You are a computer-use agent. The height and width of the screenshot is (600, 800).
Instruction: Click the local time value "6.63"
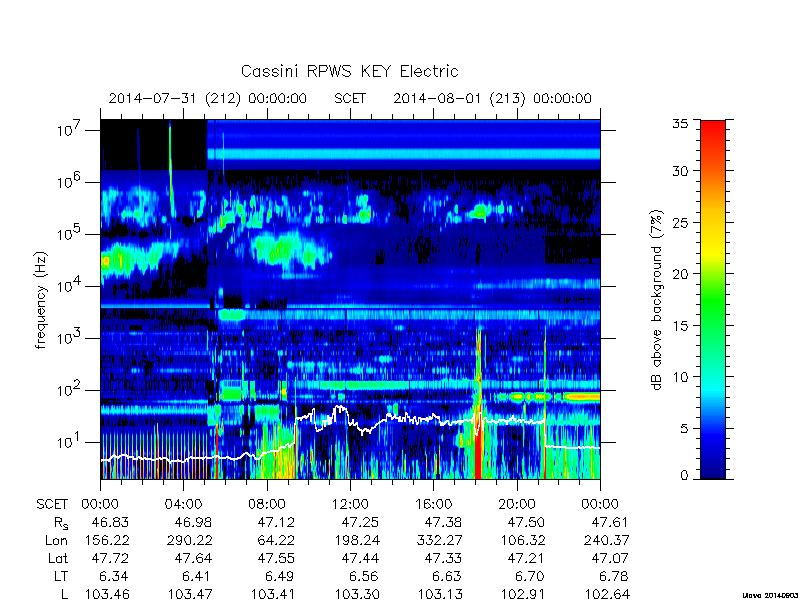pyautogui.click(x=446, y=576)
